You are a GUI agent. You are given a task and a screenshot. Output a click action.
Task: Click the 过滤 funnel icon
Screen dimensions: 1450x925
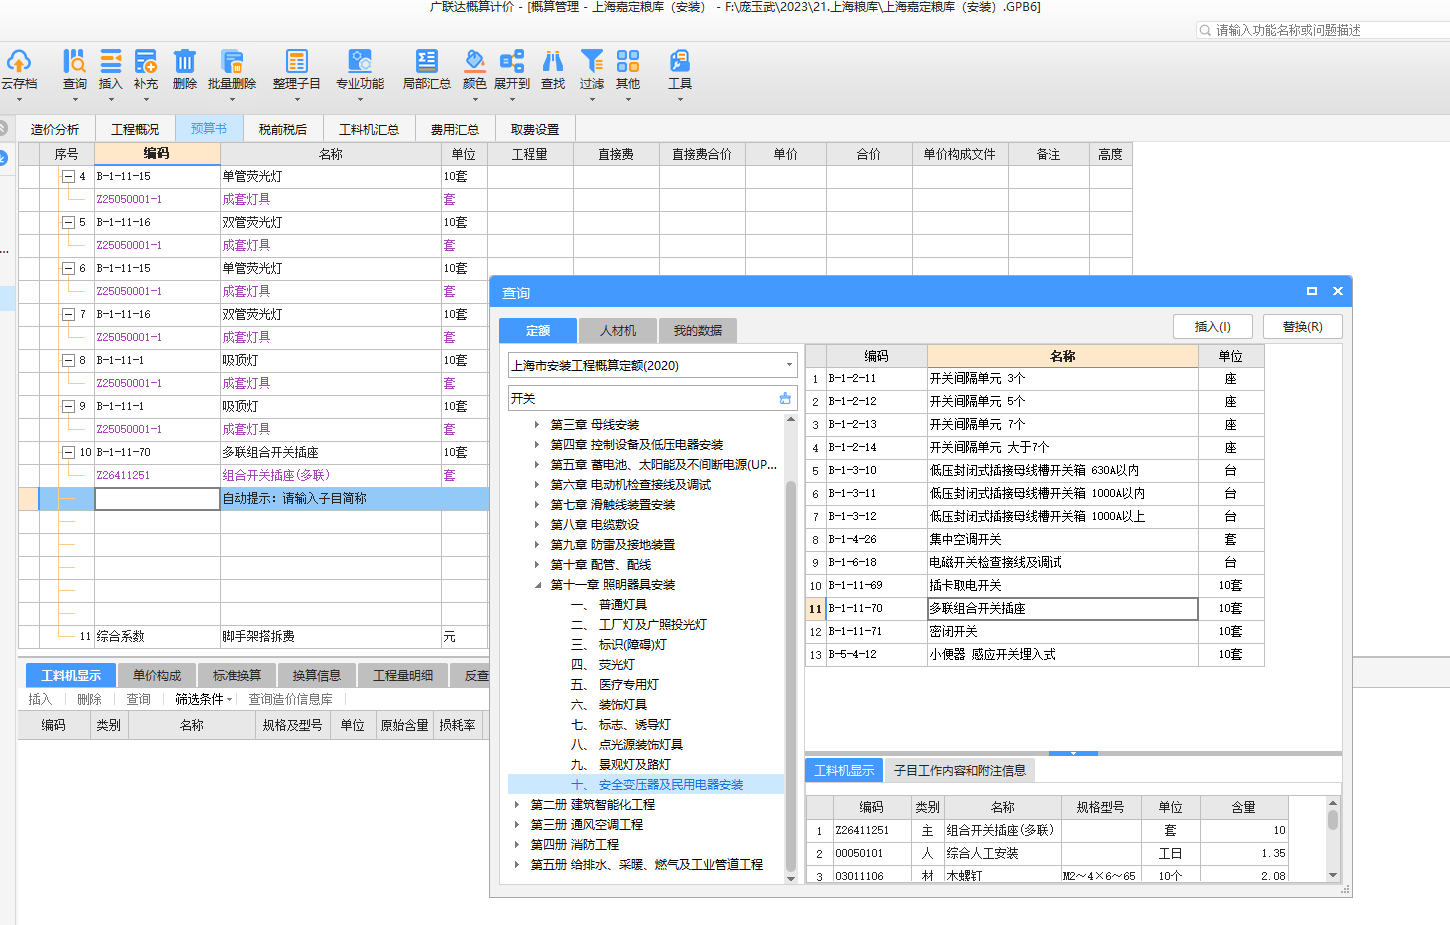coord(592,70)
